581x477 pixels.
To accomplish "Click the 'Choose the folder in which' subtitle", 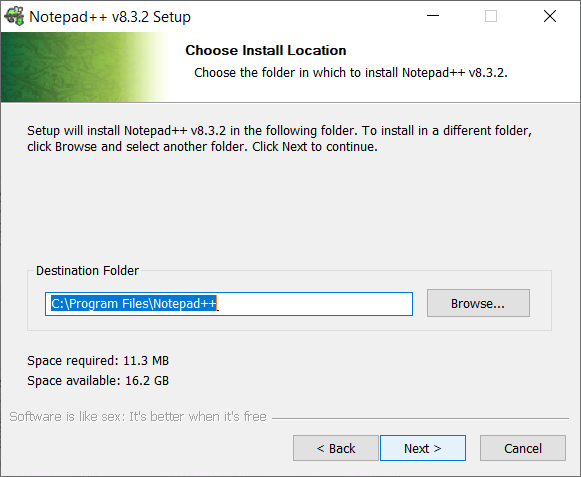I will (x=351, y=73).
